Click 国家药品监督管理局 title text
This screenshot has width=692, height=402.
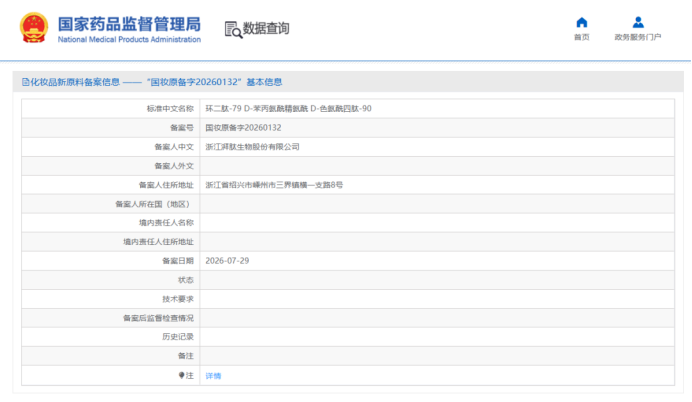point(129,24)
